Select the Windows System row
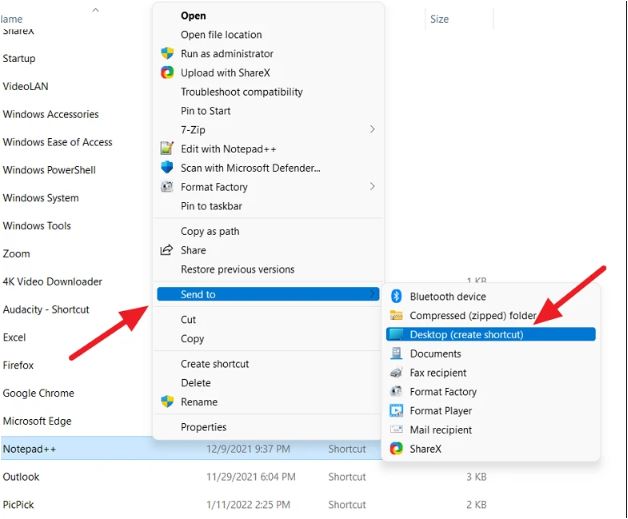Viewport: 628px width, 519px height. 40,198
